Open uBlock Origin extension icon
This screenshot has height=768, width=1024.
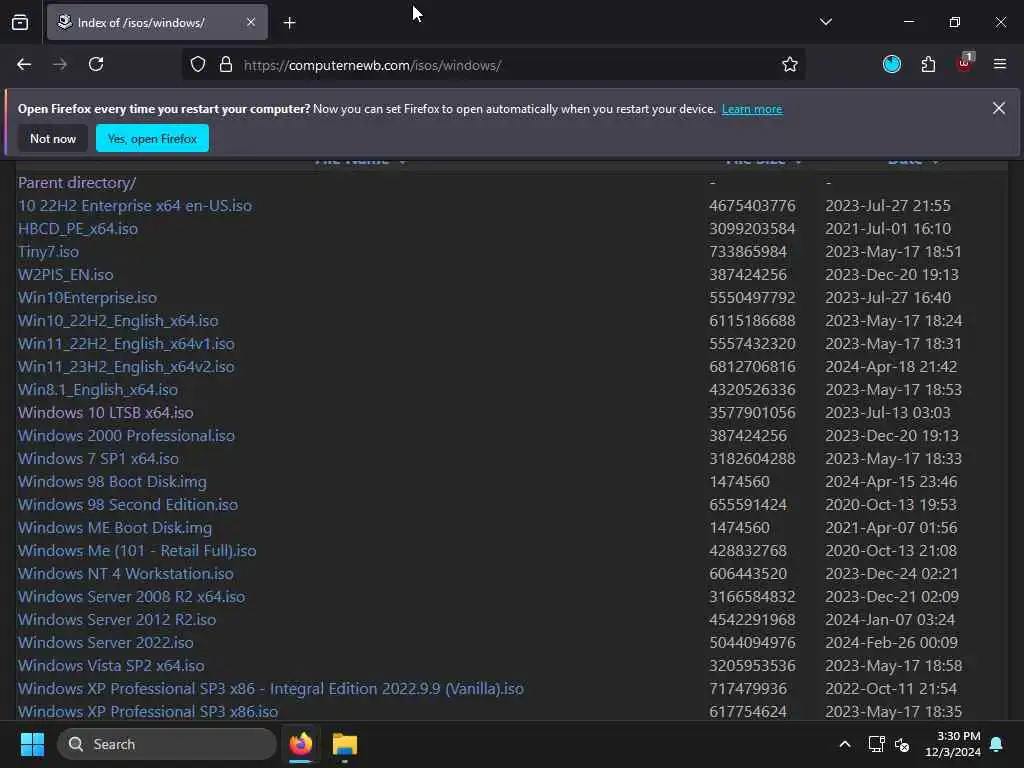(965, 63)
